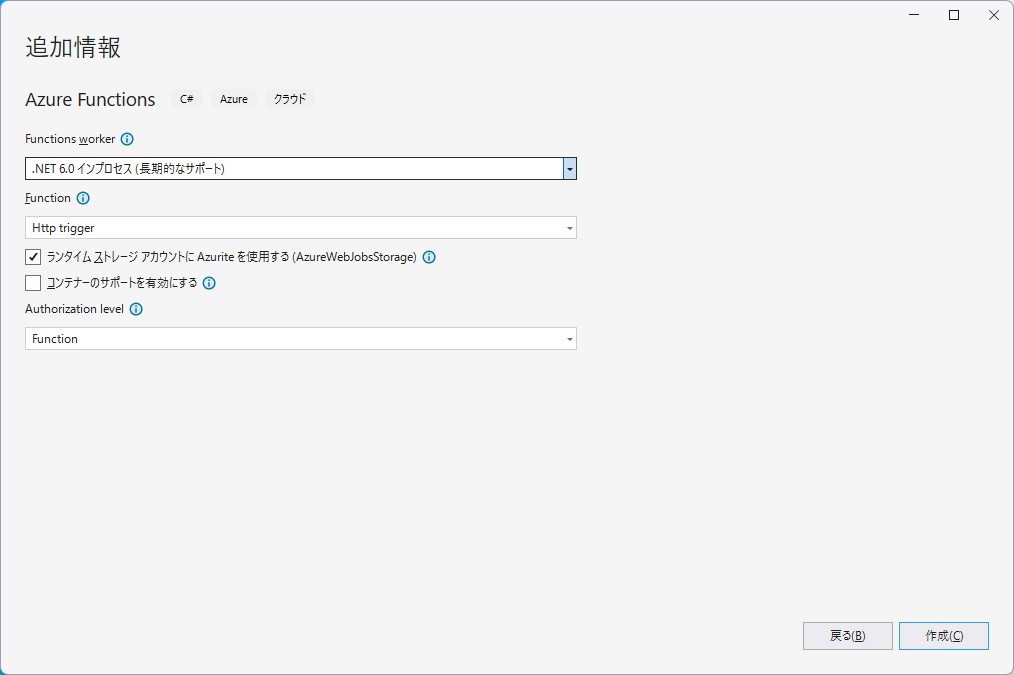Viewport: 1014px width, 675px height.
Task: Click the 追加情報 title text
Action: tap(73, 47)
